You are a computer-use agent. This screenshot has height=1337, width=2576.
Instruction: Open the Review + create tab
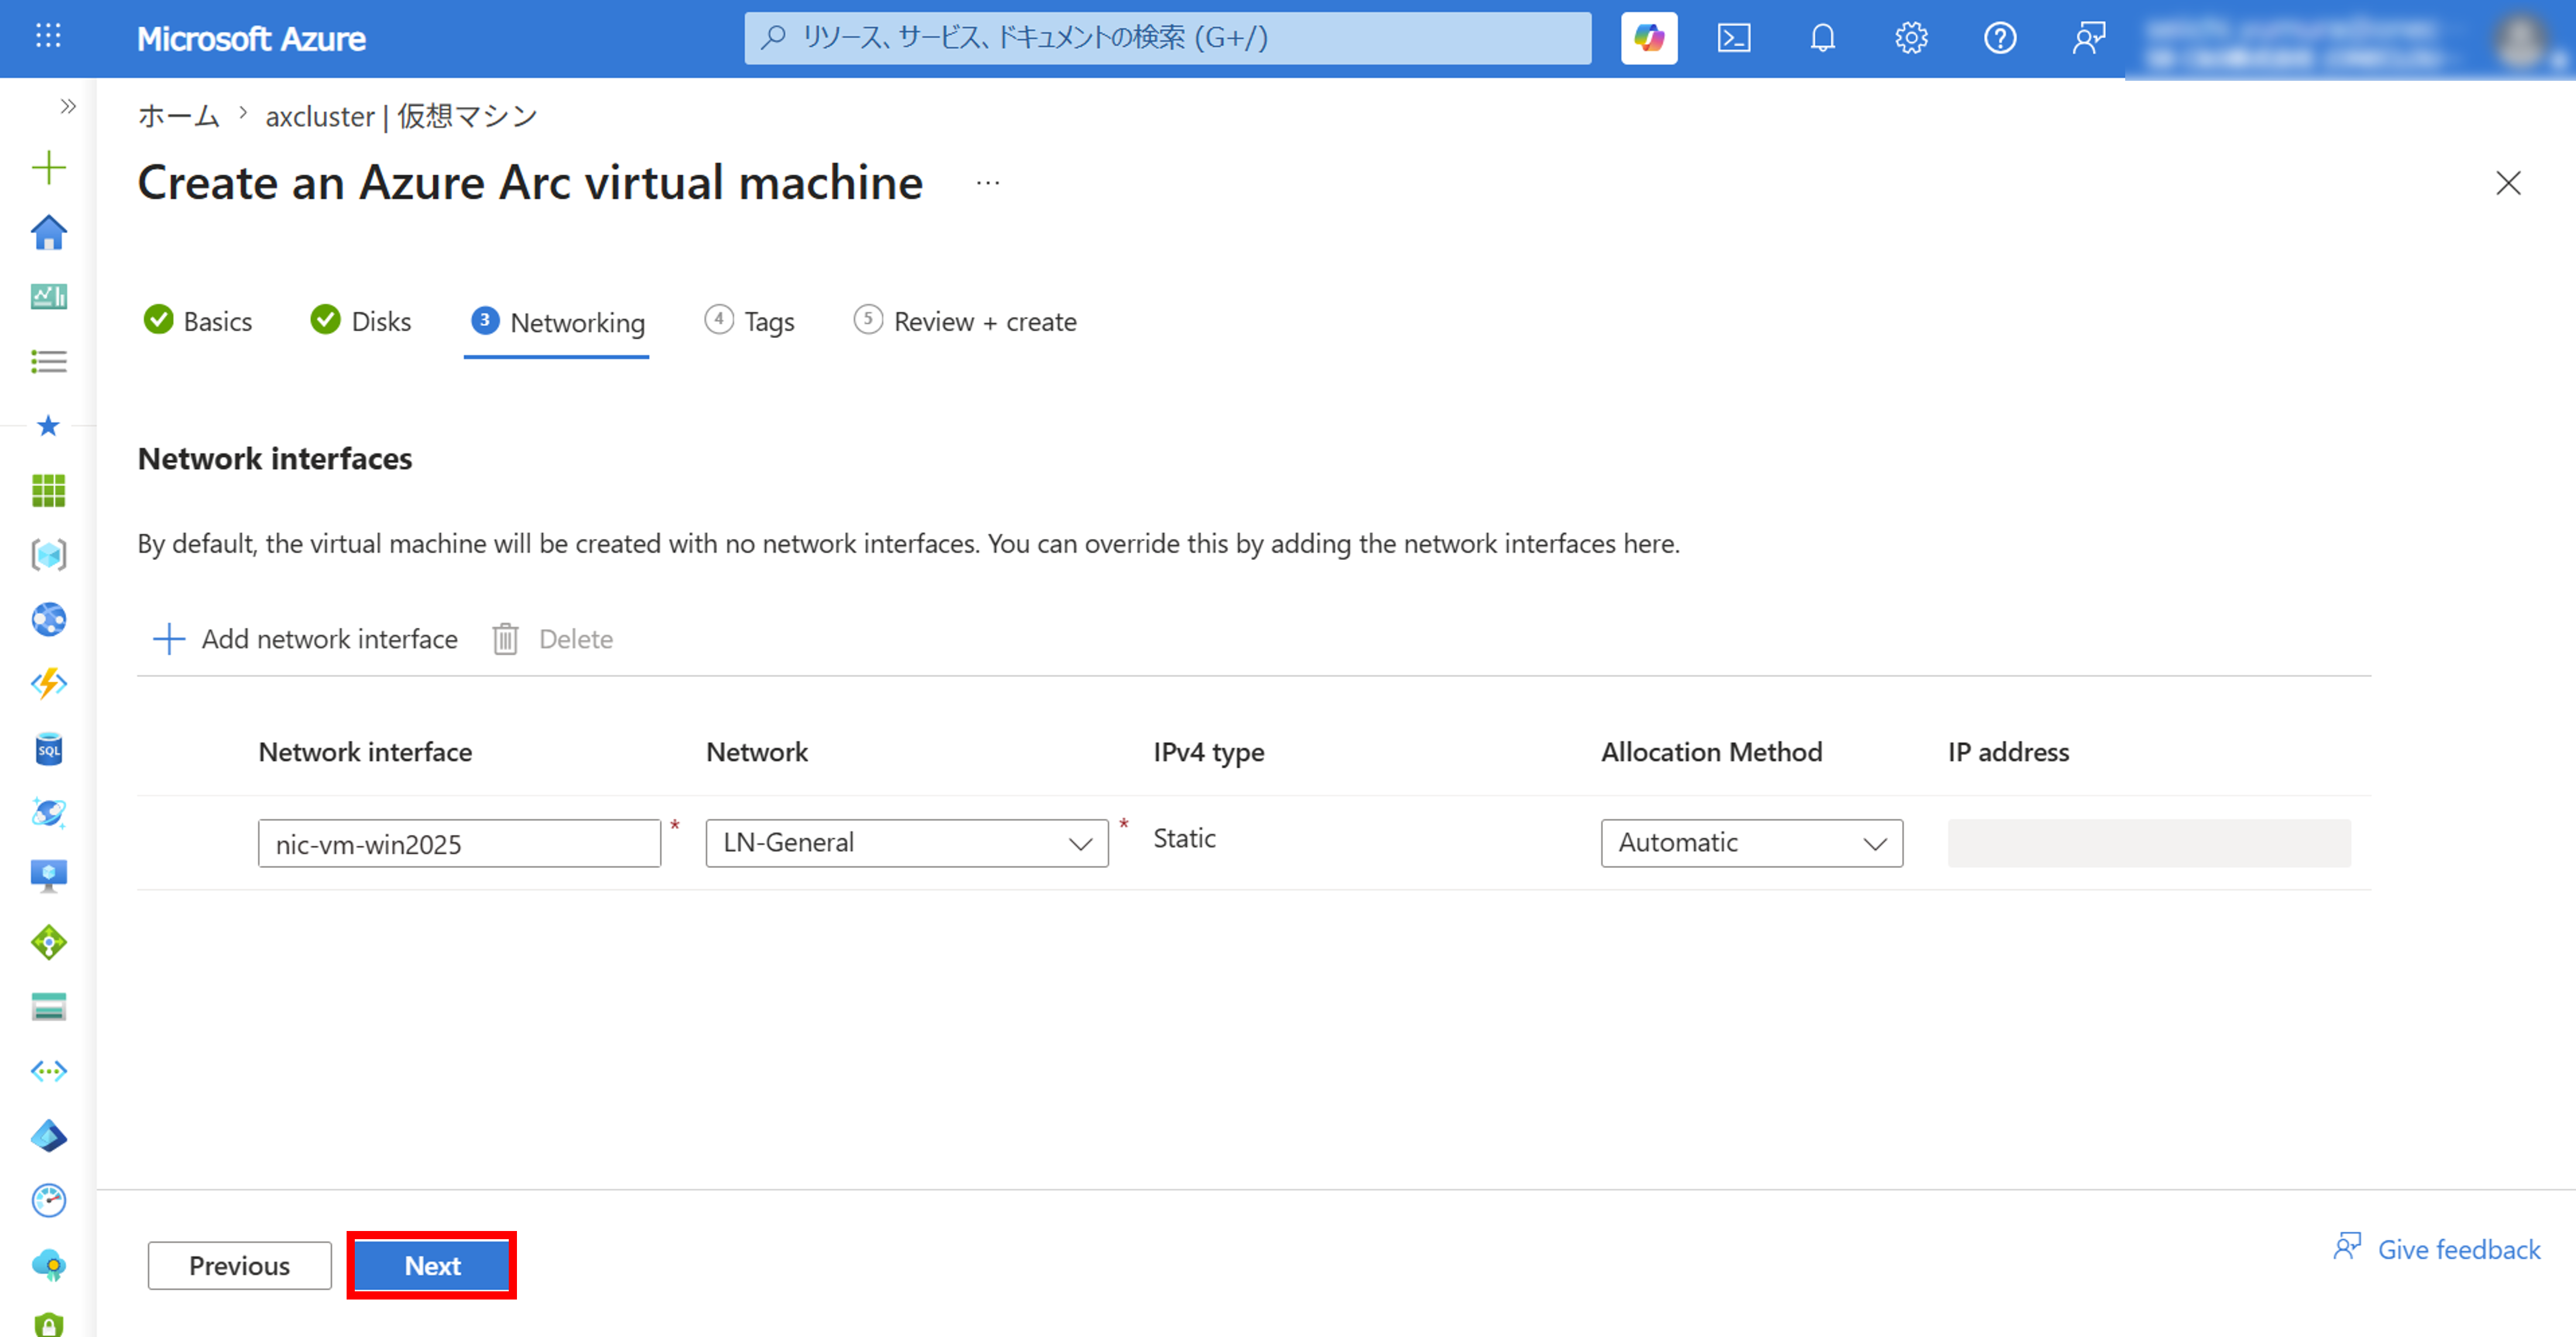pos(965,321)
